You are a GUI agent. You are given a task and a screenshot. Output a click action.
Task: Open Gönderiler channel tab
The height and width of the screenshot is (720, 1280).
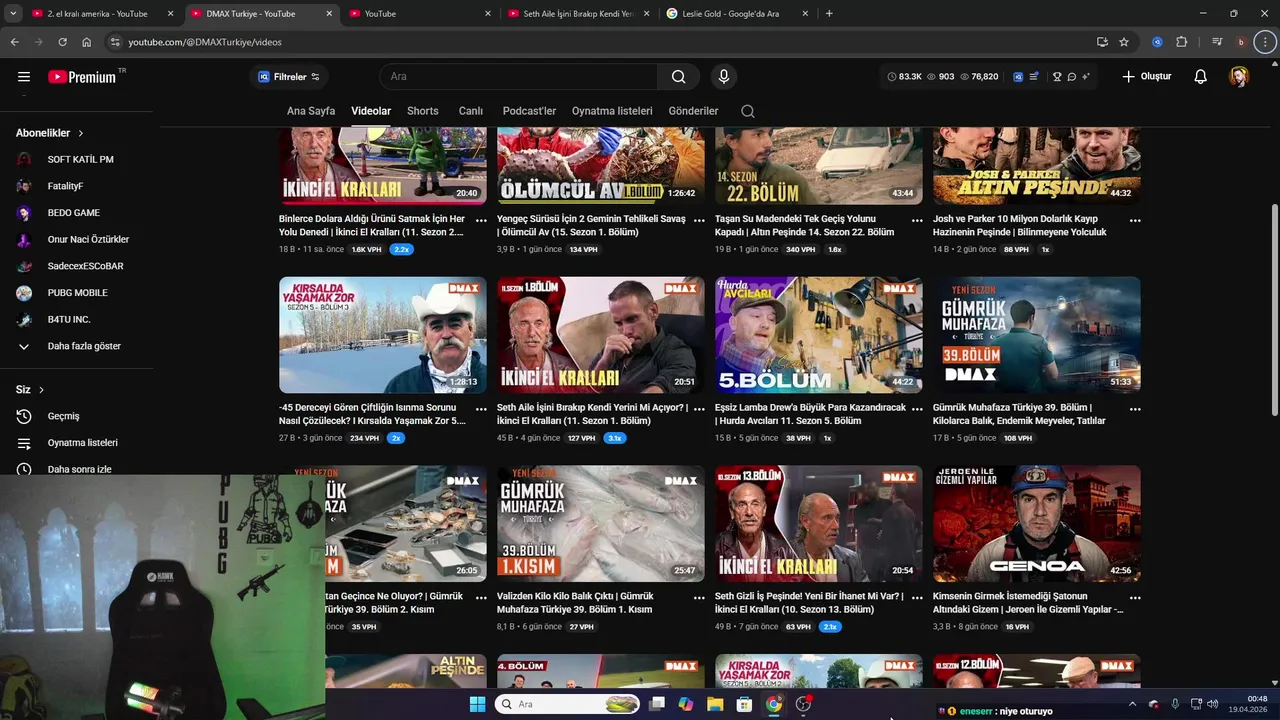[694, 111]
